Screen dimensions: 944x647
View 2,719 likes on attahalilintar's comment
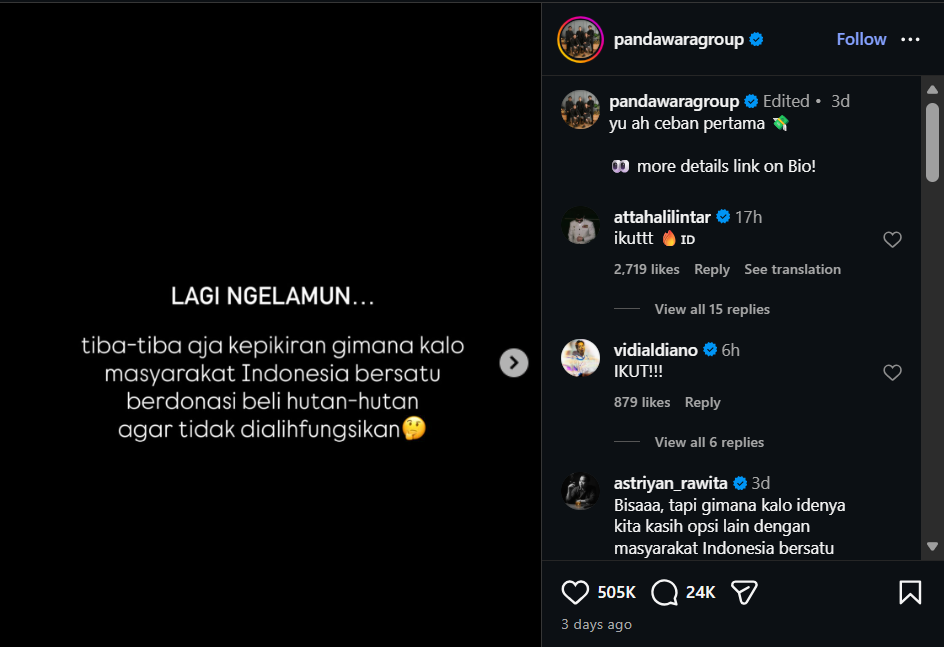[x=647, y=269]
